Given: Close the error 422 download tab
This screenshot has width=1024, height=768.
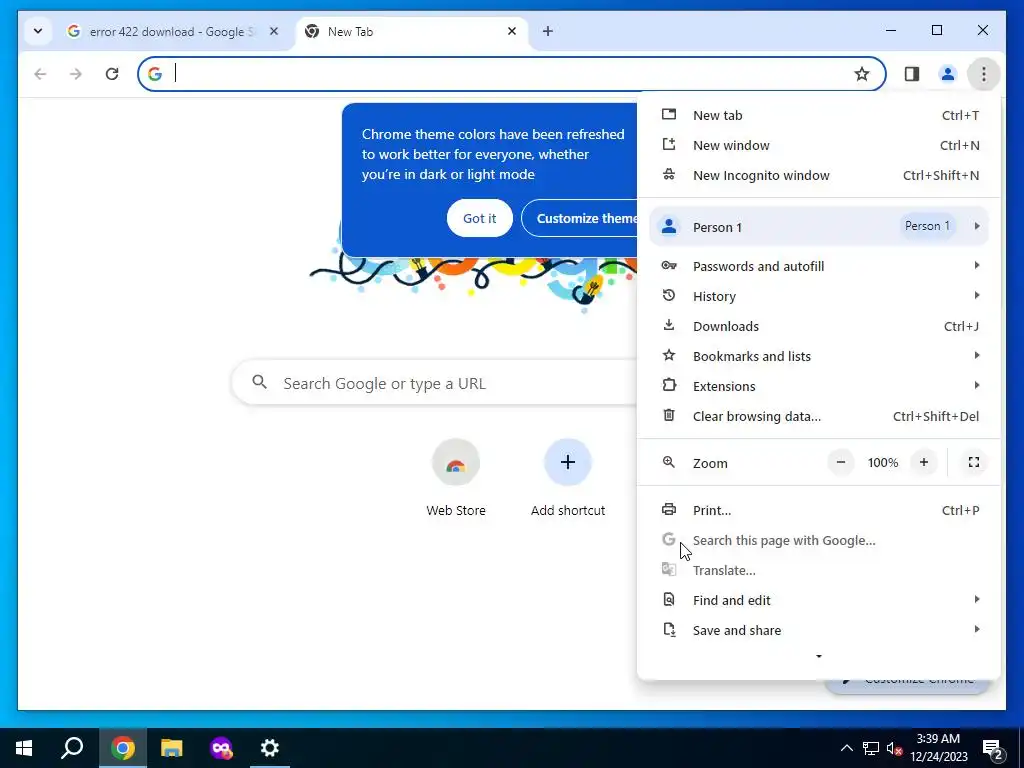Looking at the screenshot, I should click(274, 31).
